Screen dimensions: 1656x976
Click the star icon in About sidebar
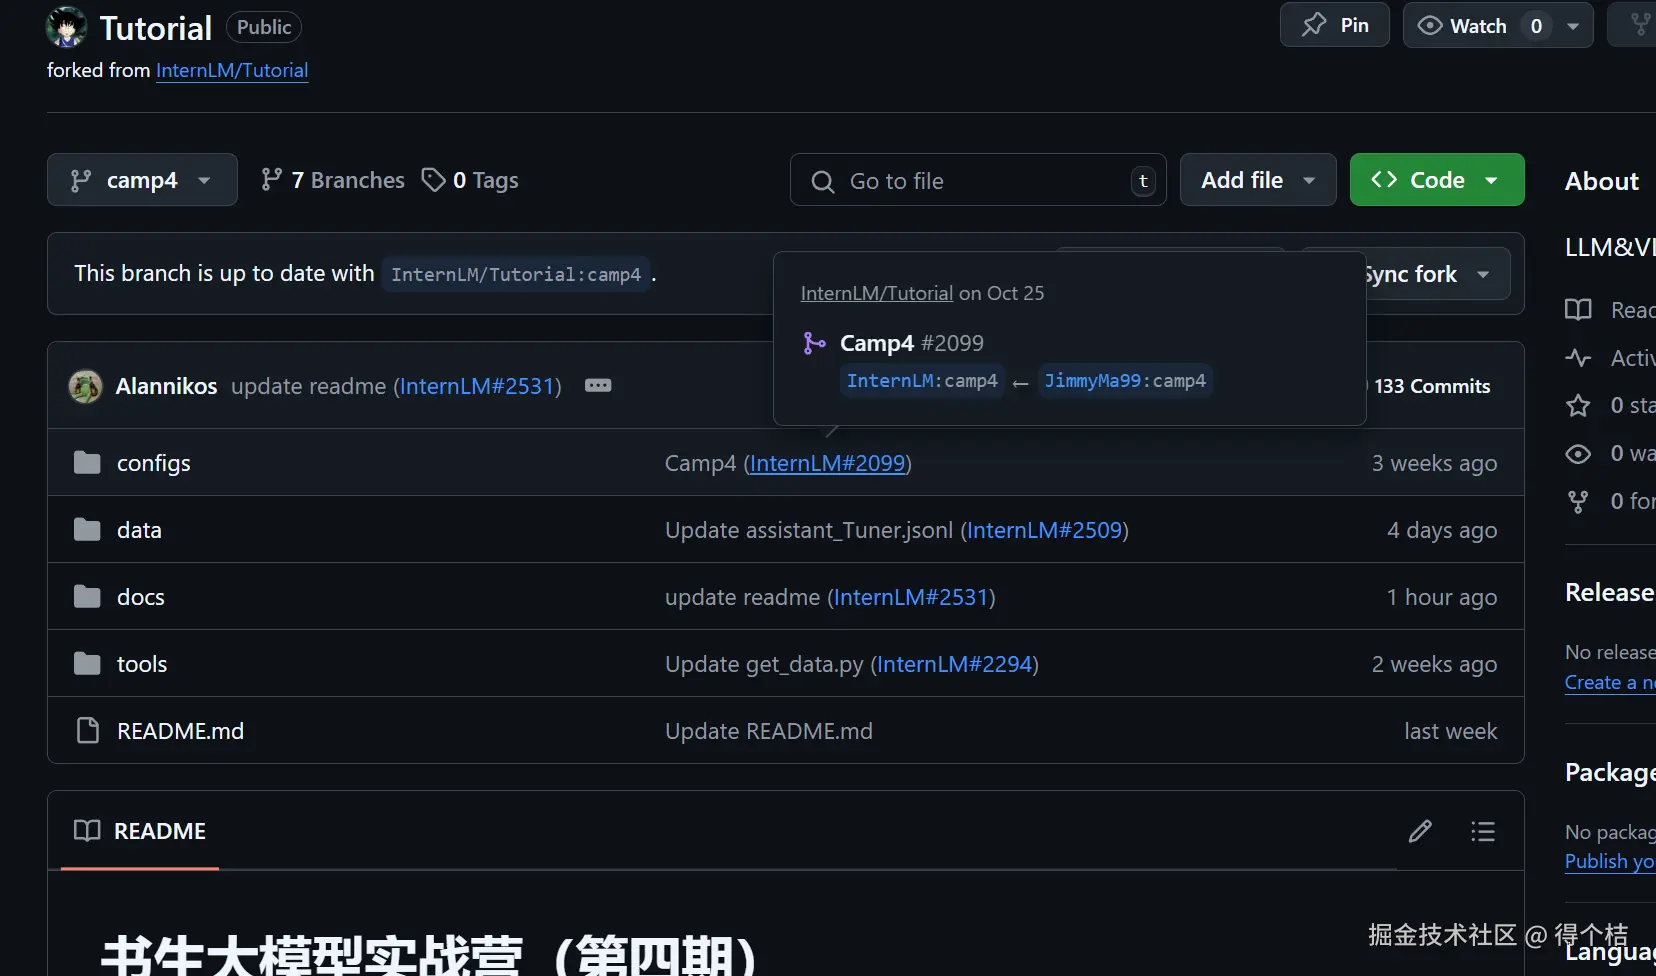click(1578, 405)
